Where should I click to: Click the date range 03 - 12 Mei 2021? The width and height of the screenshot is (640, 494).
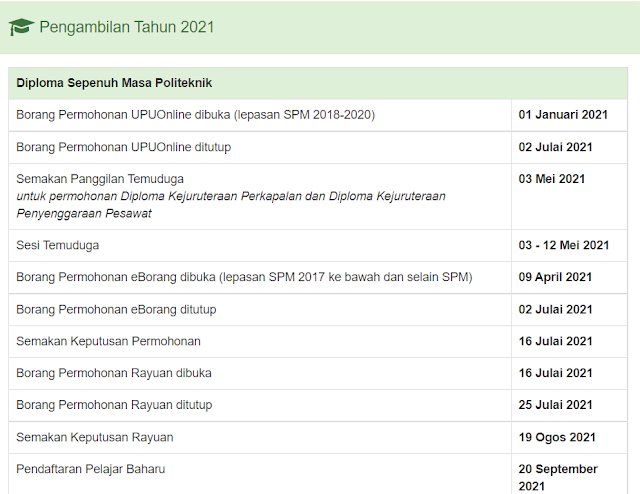point(564,245)
